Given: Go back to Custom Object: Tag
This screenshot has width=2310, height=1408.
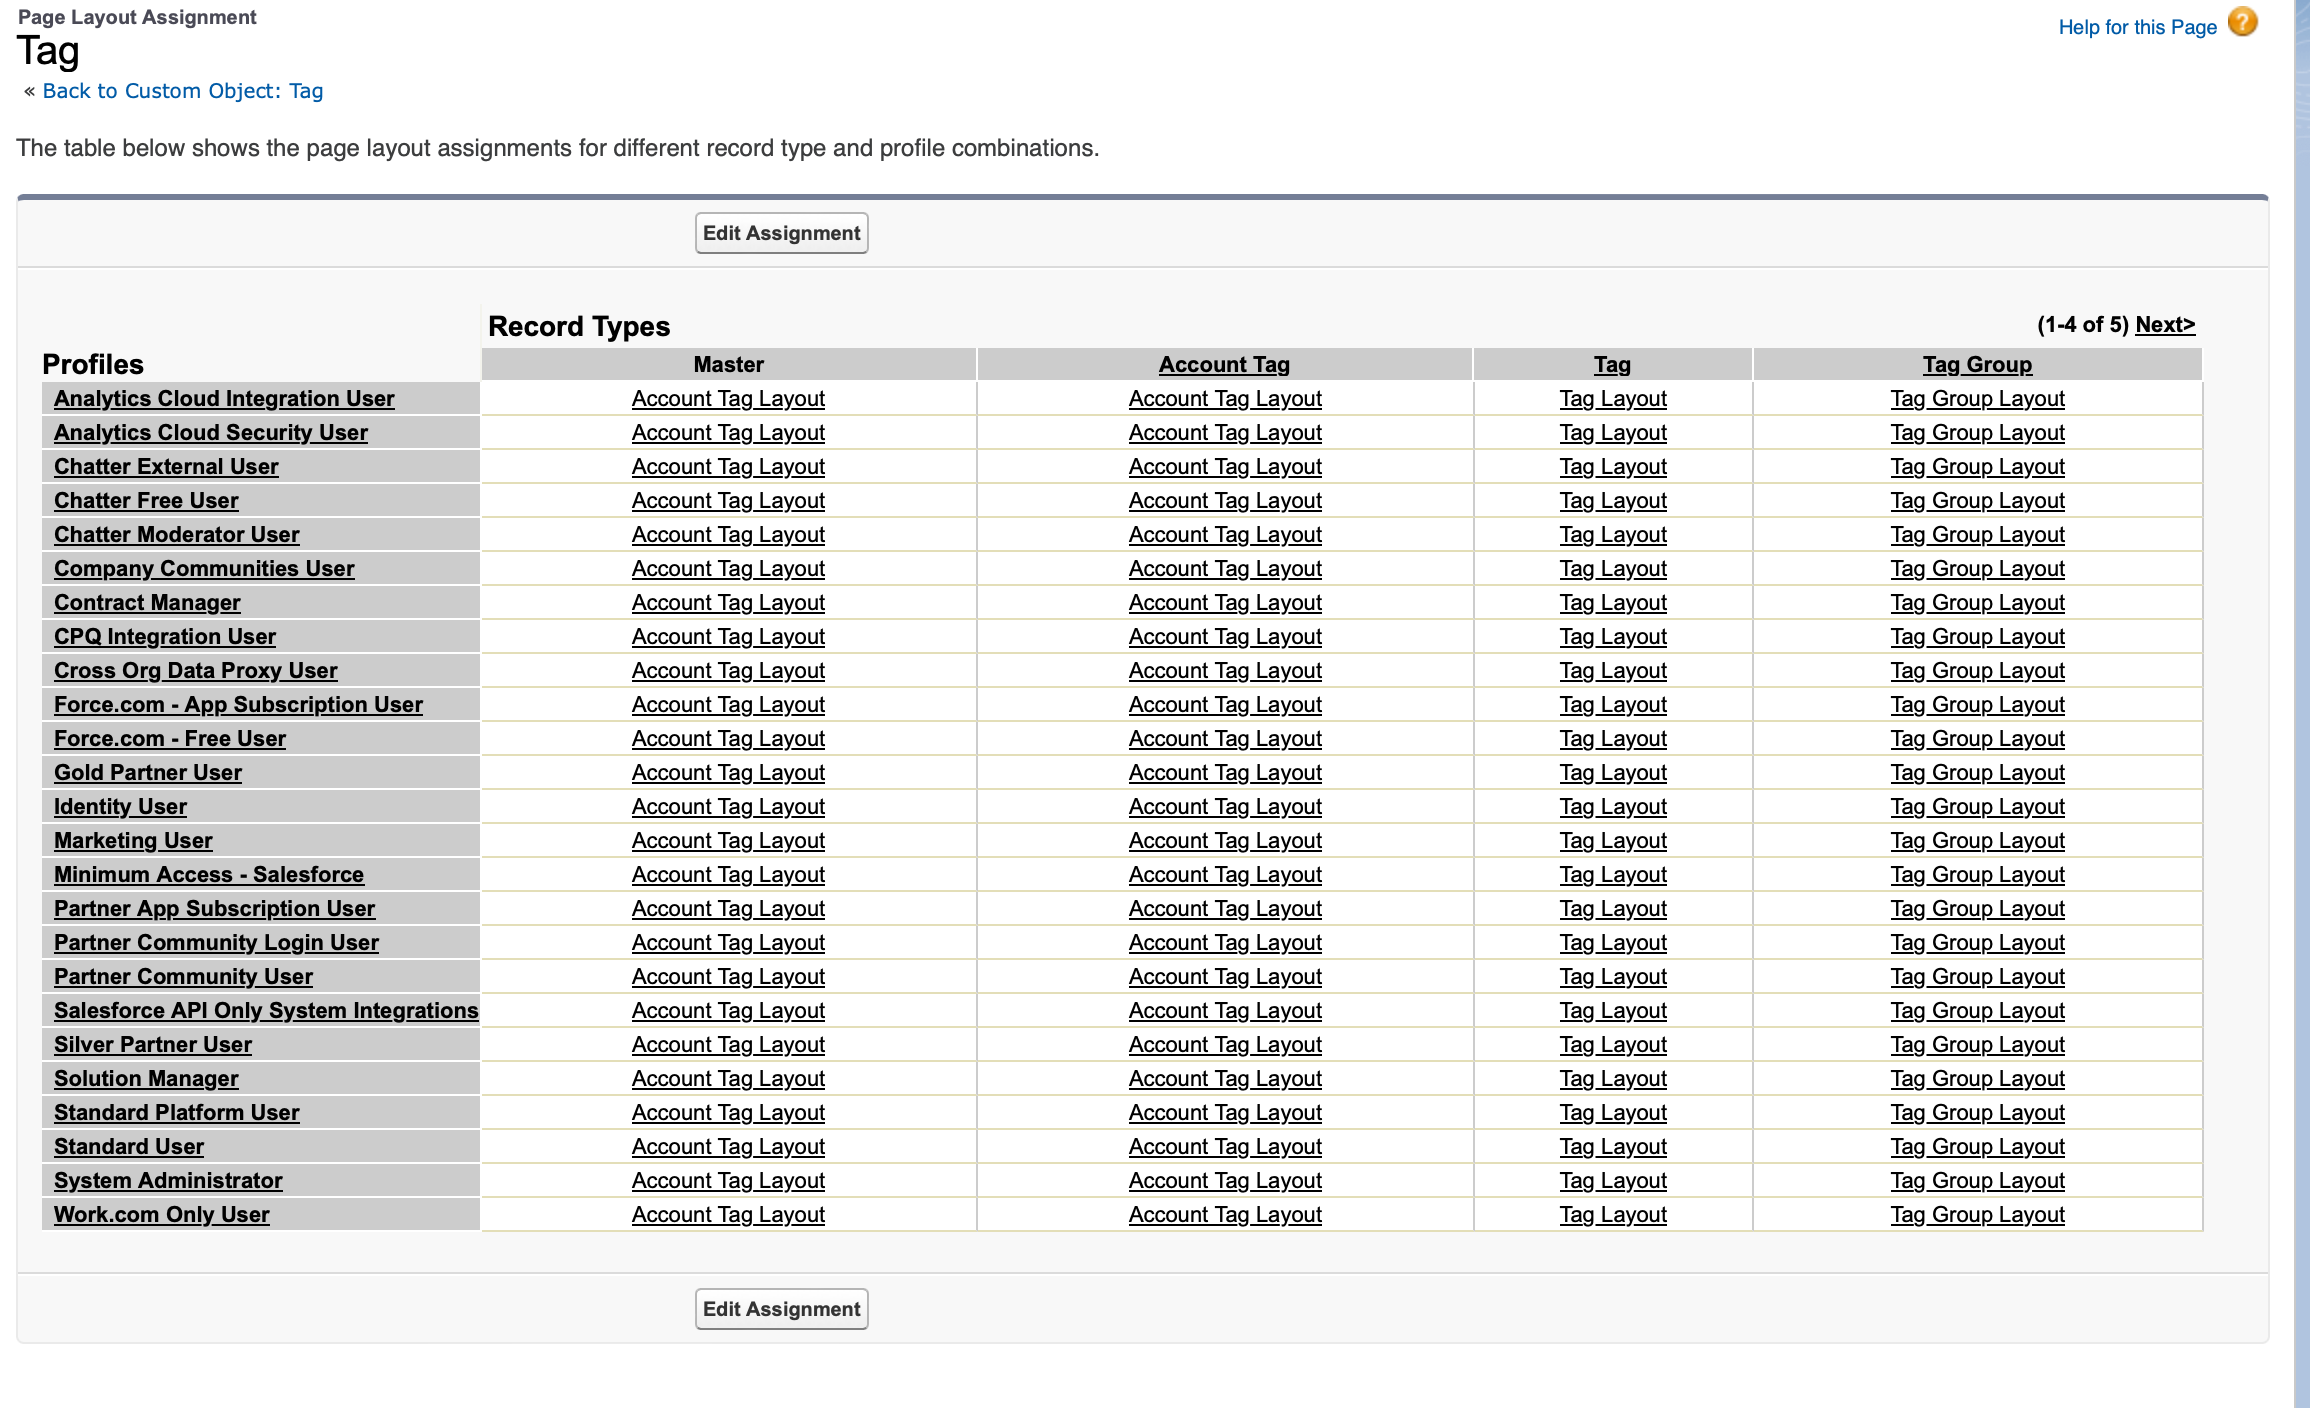Looking at the screenshot, I should 182,91.
